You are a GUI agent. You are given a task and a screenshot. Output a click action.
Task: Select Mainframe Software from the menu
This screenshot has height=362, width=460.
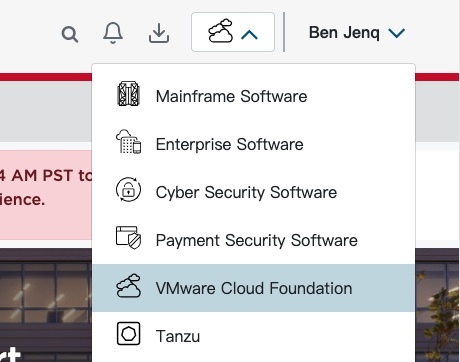254,96
